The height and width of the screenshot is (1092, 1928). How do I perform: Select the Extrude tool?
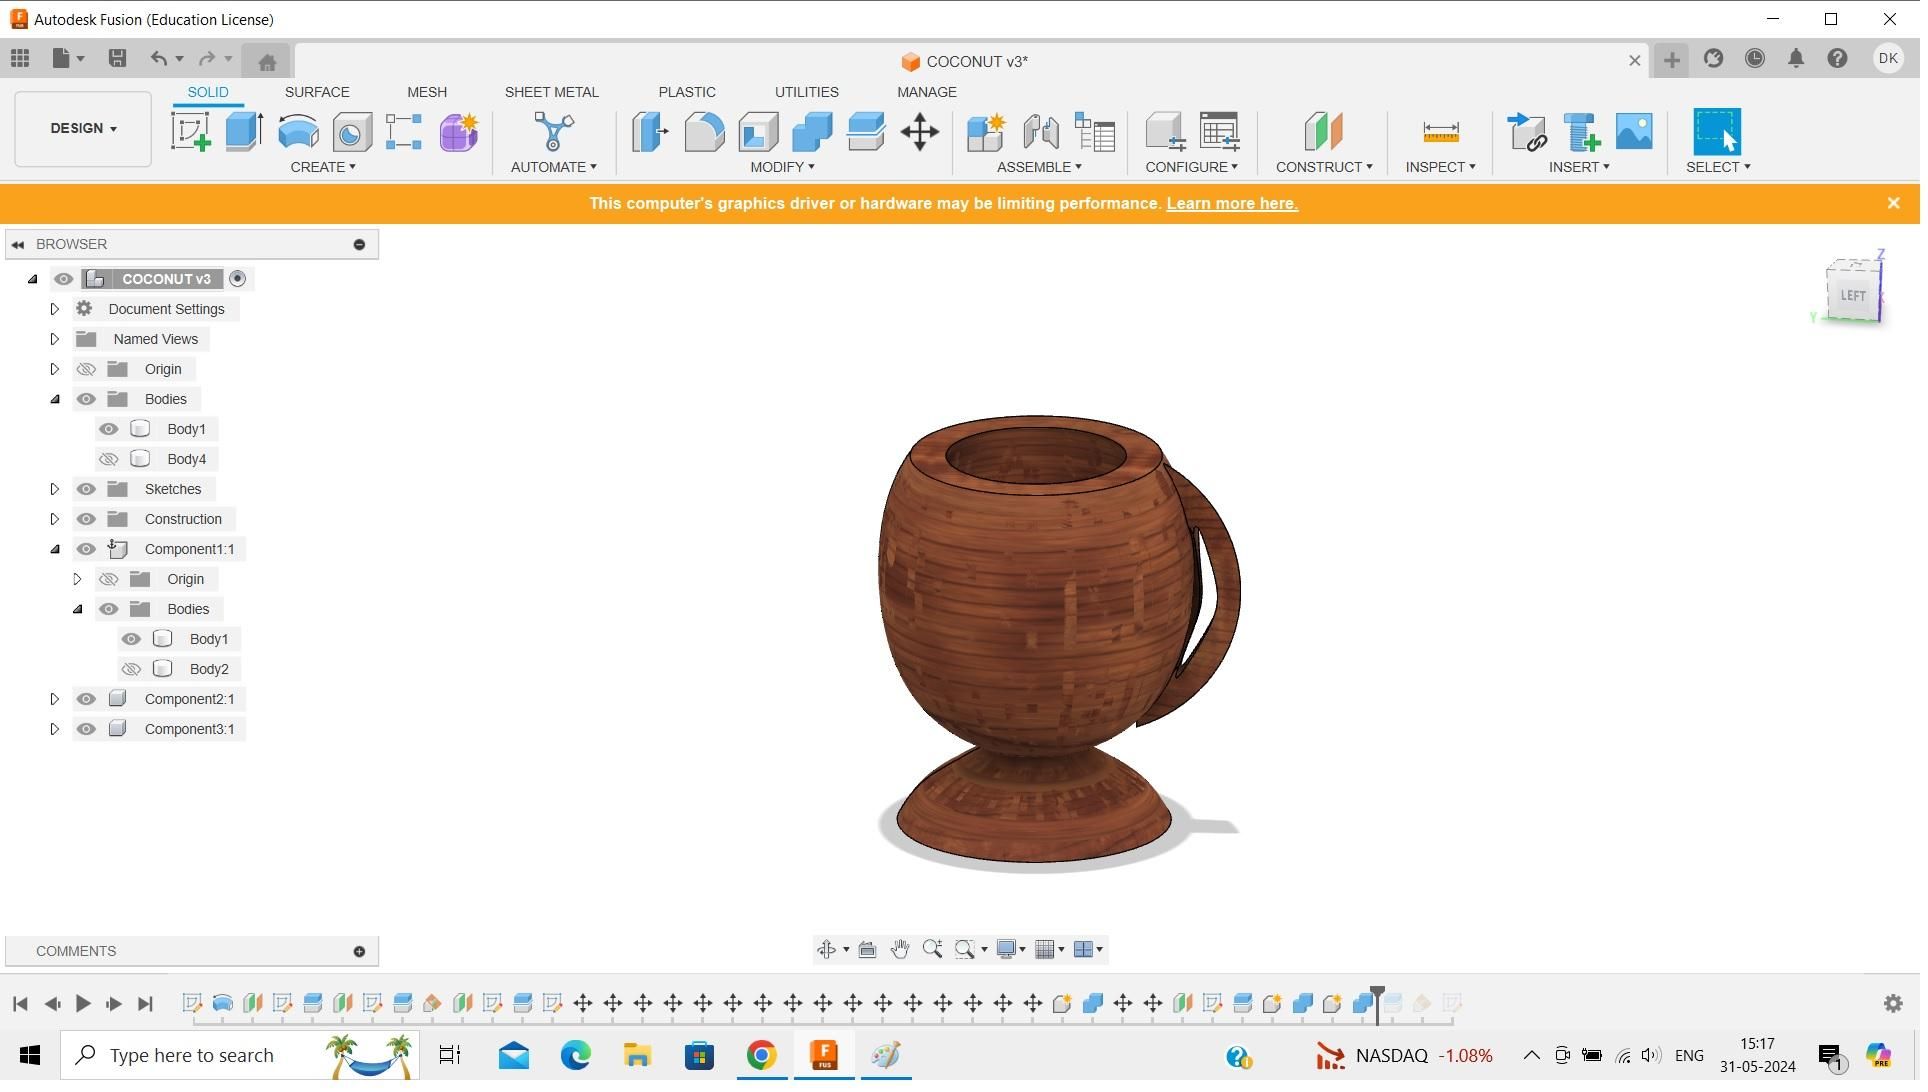tap(244, 132)
